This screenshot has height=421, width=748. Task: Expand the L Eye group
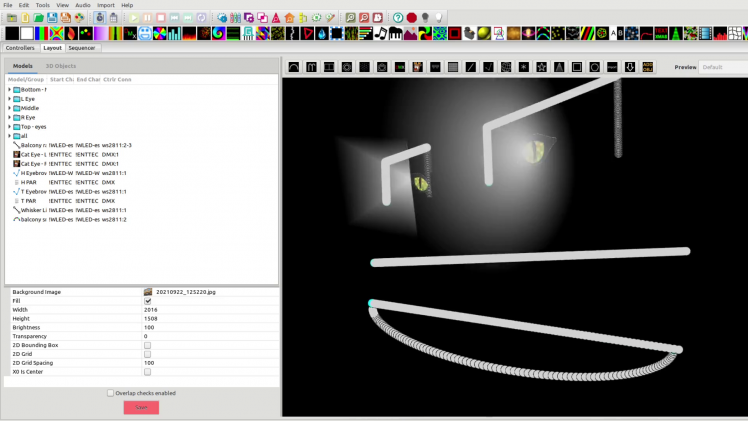point(10,99)
